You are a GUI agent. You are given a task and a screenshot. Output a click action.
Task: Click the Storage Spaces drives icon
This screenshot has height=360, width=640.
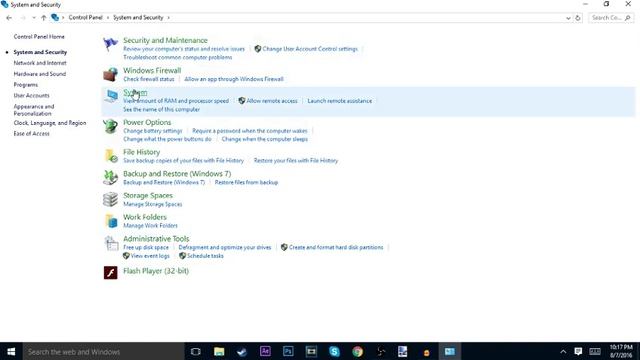click(x=110, y=199)
